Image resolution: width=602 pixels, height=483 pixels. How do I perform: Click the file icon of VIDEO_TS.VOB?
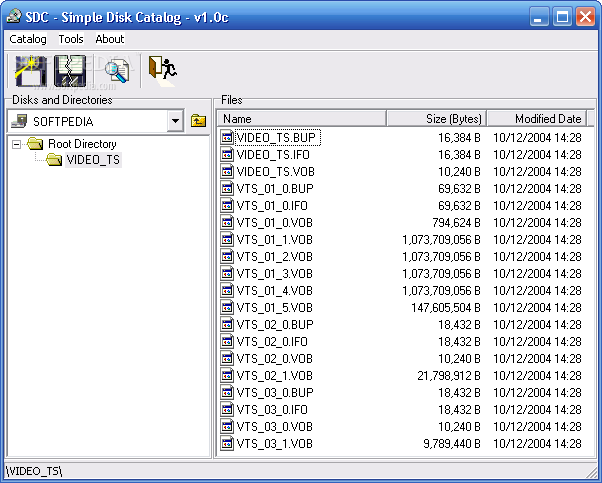pos(227,171)
